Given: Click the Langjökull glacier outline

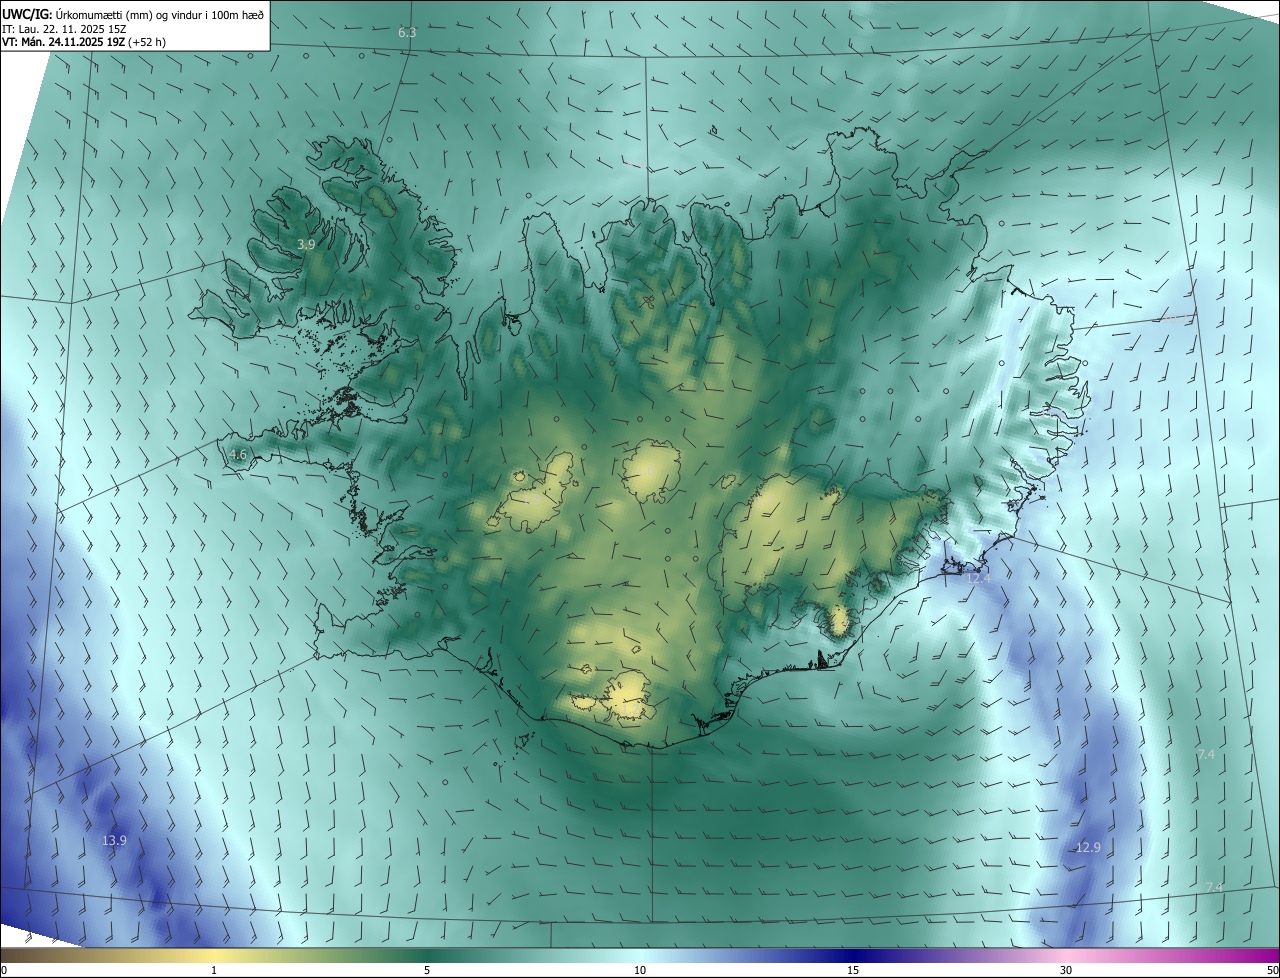Looking at the screenshot, I should coord(533,492).
